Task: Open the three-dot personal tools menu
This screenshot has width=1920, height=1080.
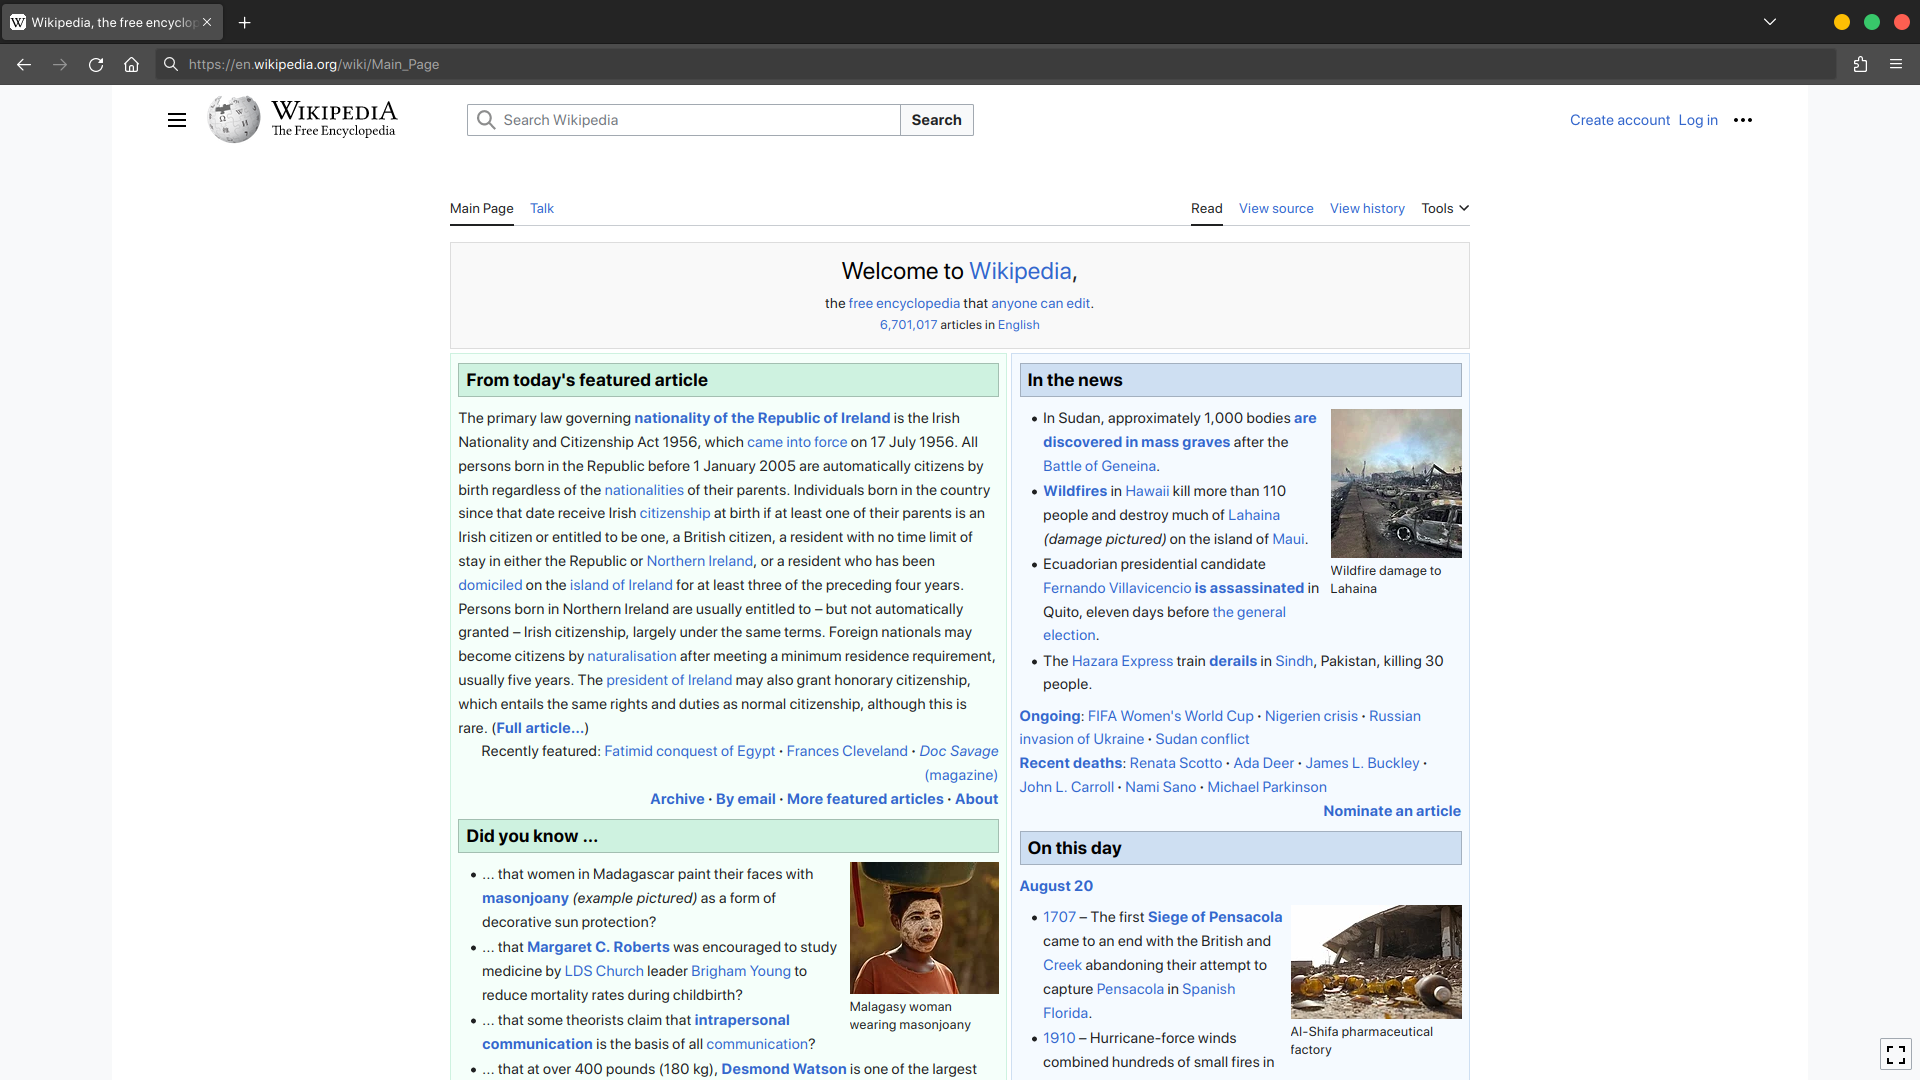Action: [1743, 120]
